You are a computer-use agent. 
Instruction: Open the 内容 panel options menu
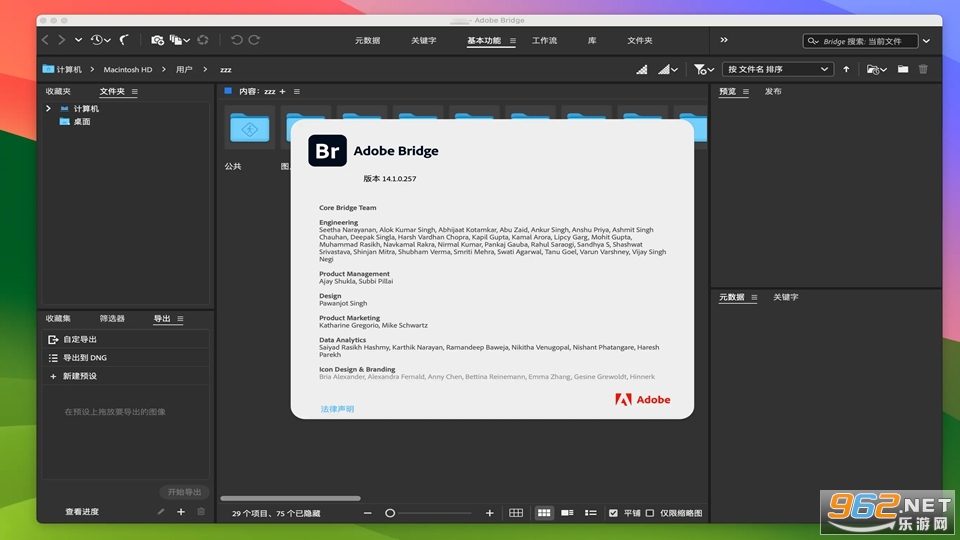point(297,92)
